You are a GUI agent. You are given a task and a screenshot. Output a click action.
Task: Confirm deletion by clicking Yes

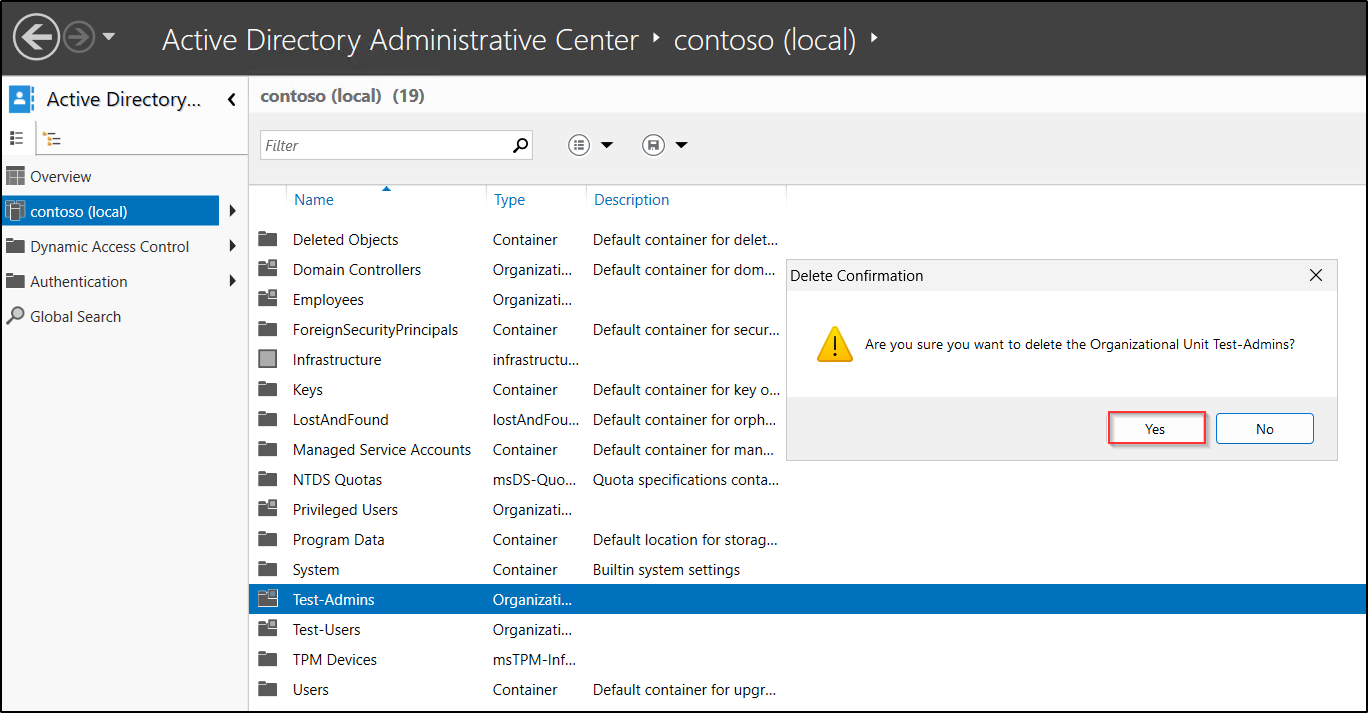(x=1156, y=428)
